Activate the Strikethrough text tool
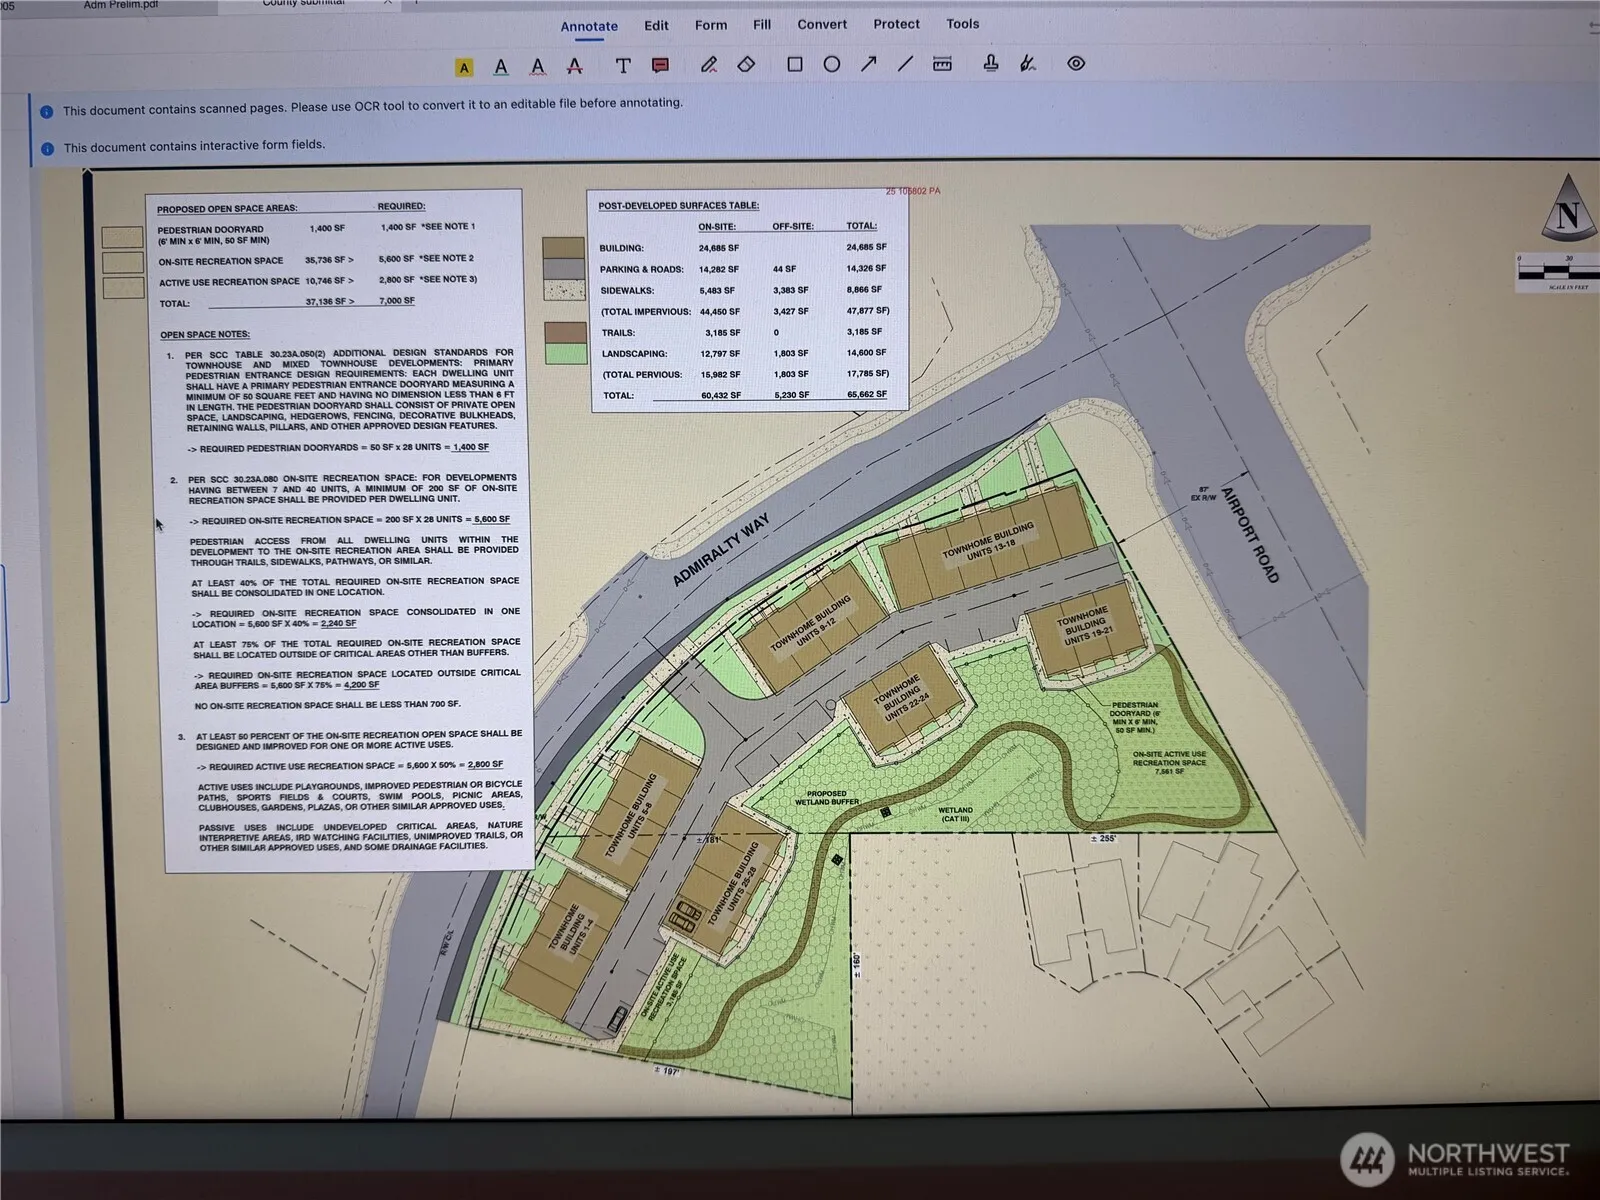This screenshot has width=1600, height=1200. coord(575,67)
